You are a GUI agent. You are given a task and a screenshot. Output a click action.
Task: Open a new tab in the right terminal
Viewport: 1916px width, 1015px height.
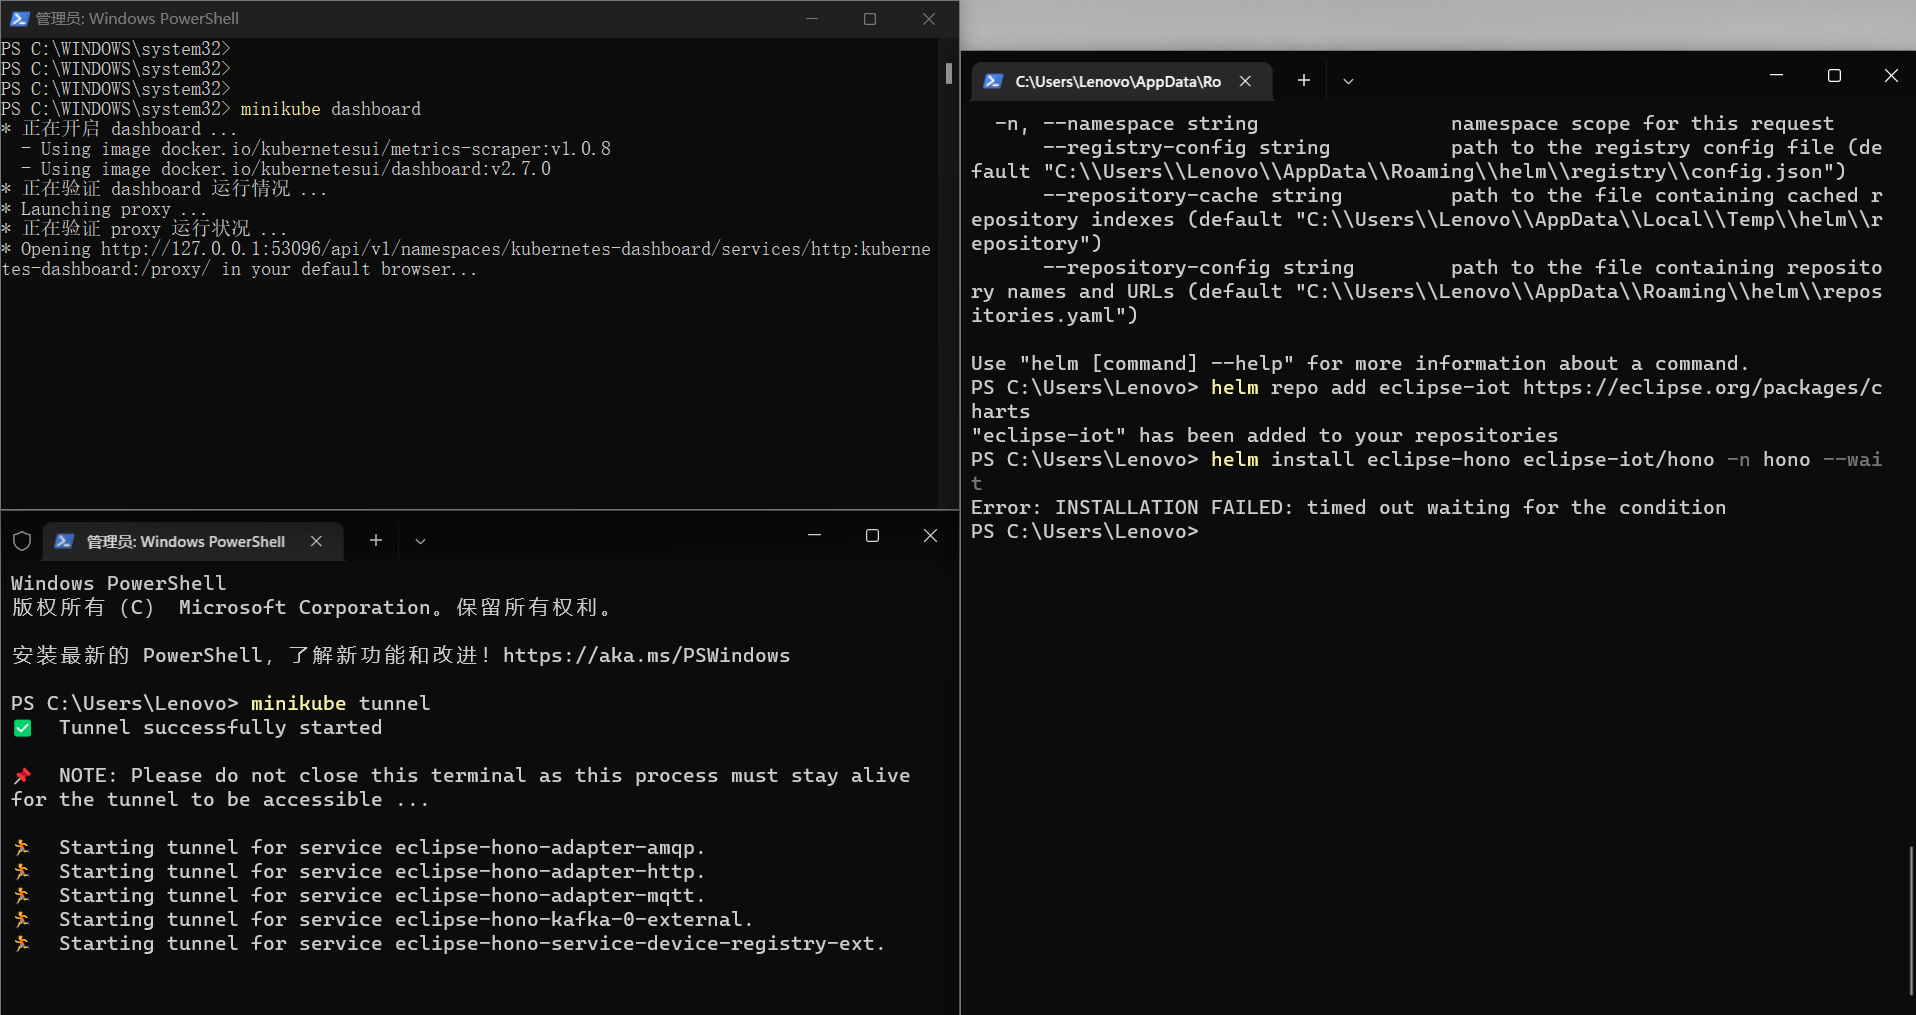1303,80
